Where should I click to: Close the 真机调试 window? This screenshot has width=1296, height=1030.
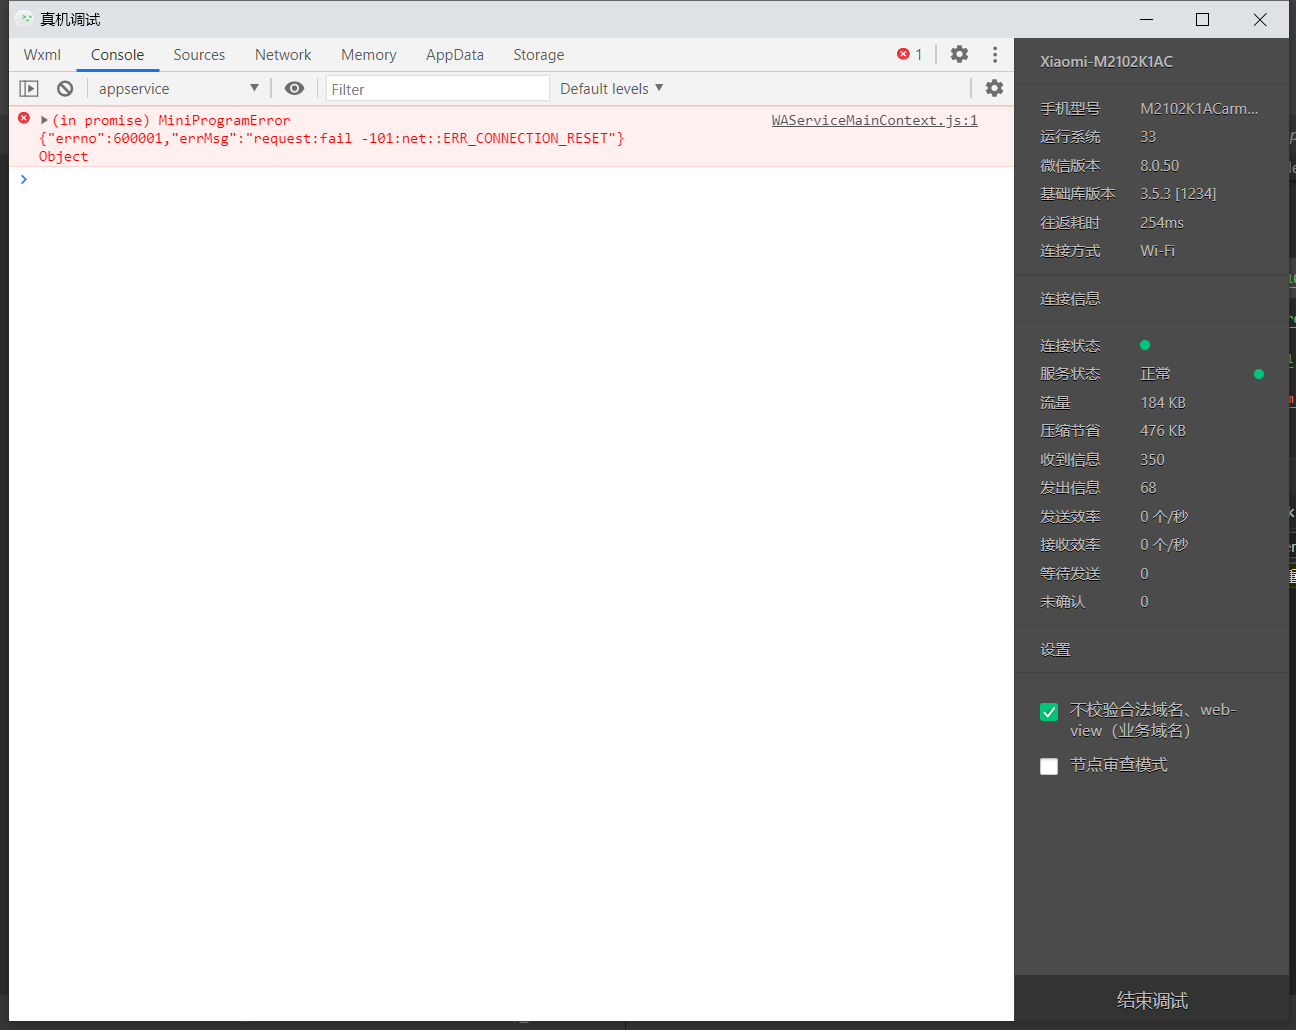1260,19
